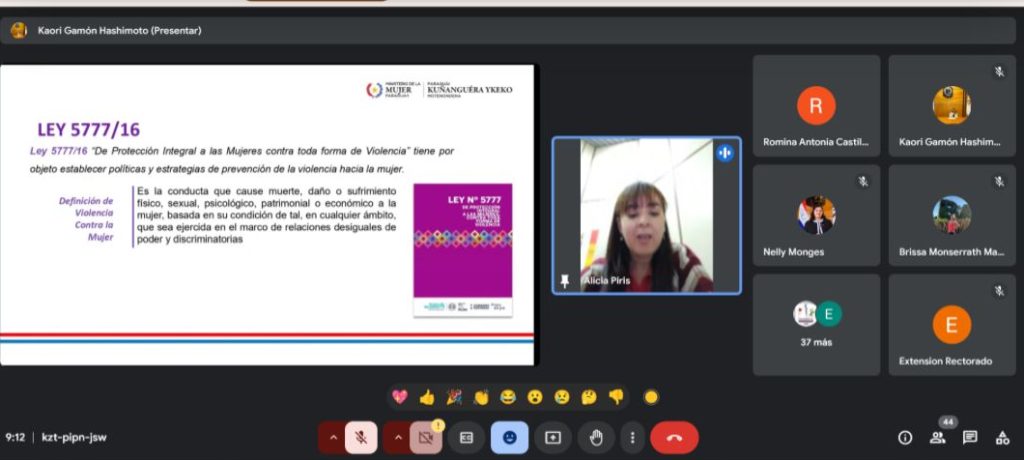This screenshot has width=1024, height=460.
Task: Click the pin icon on the speaker's video tile
Action: pyautogui.click(x=565, y=281)
